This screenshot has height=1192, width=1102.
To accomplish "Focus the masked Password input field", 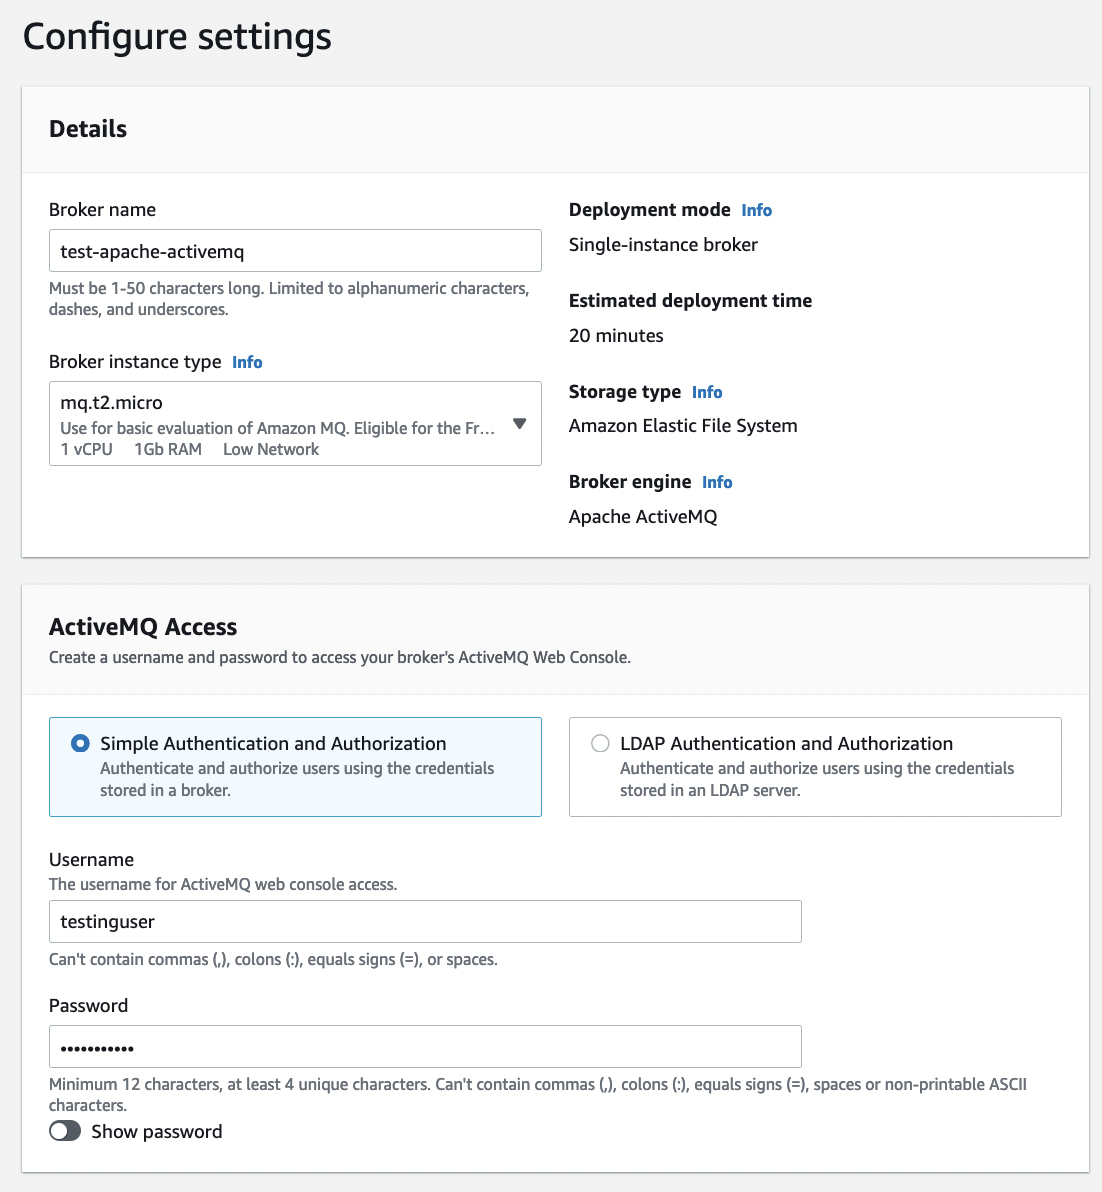I will 425,1047.
